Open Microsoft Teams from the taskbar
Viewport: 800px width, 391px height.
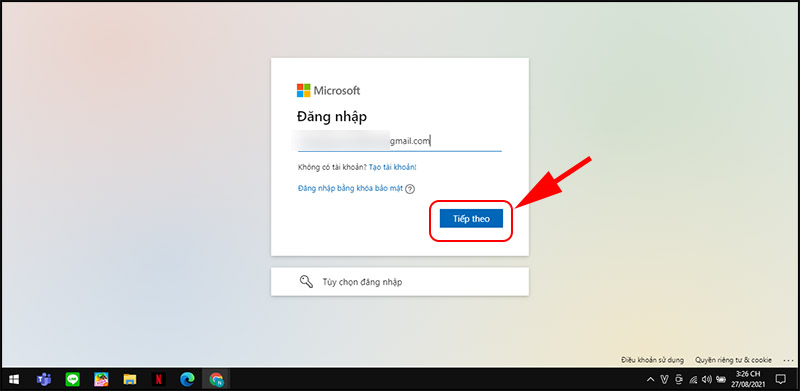click(x=43, y=379)
